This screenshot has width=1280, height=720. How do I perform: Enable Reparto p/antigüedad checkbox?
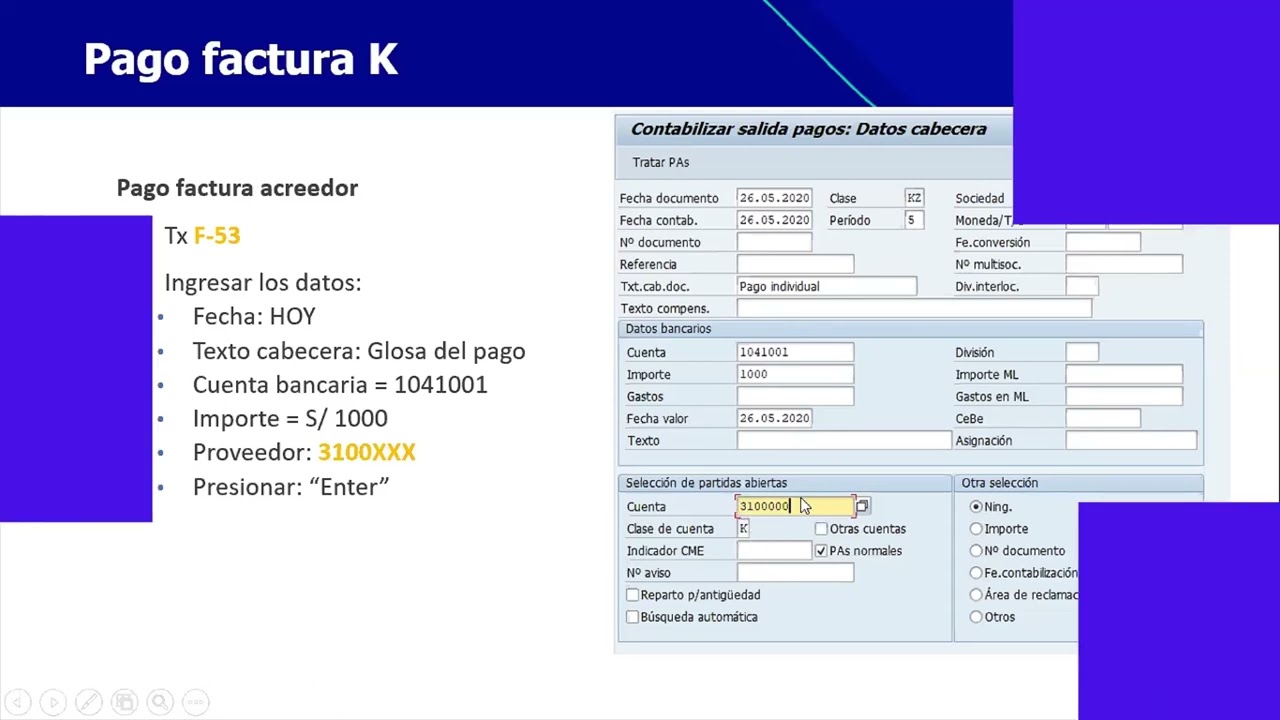pyautogui.click(x=632, y=595)
